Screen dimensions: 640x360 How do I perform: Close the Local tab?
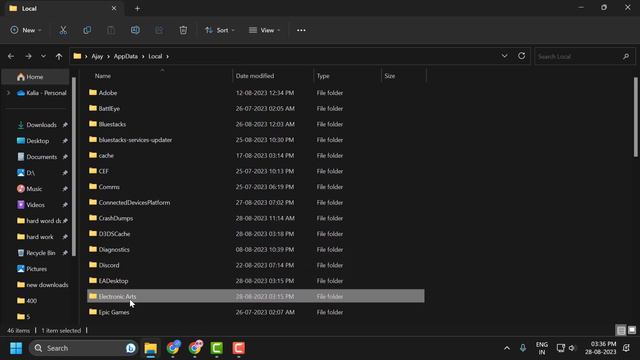pos(114,8)
